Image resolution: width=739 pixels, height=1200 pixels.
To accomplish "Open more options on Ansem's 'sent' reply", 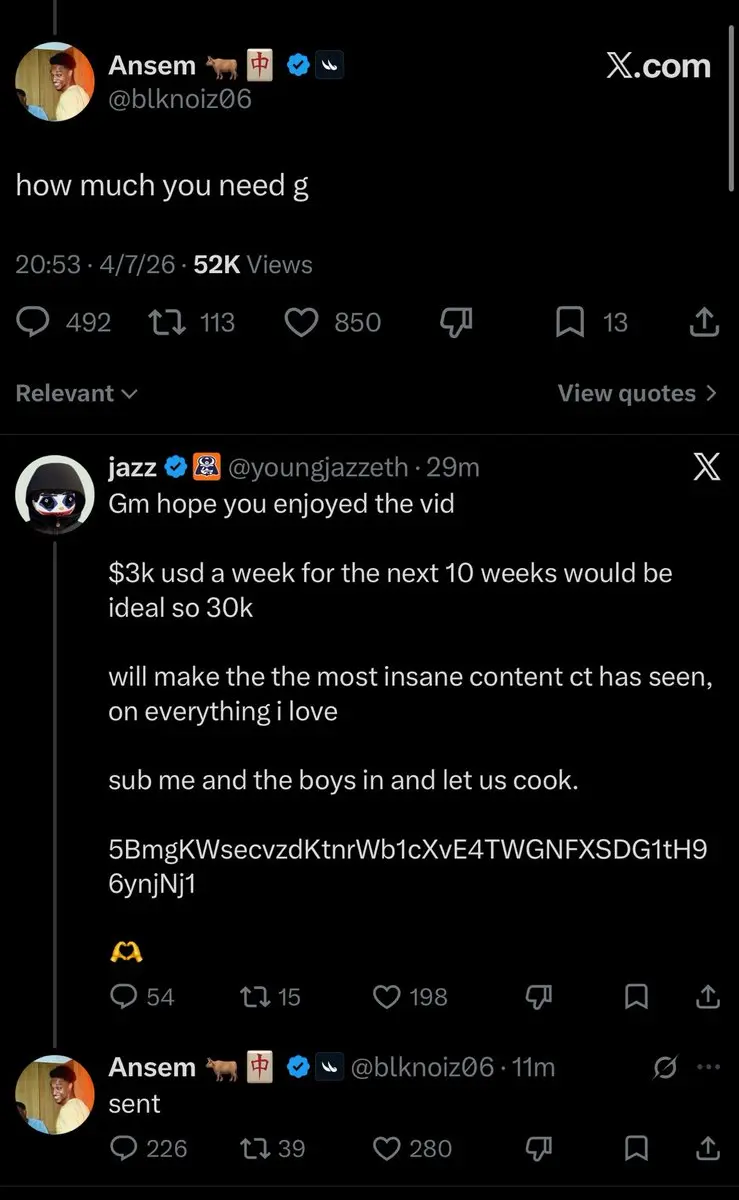I will click(708, 1067).
